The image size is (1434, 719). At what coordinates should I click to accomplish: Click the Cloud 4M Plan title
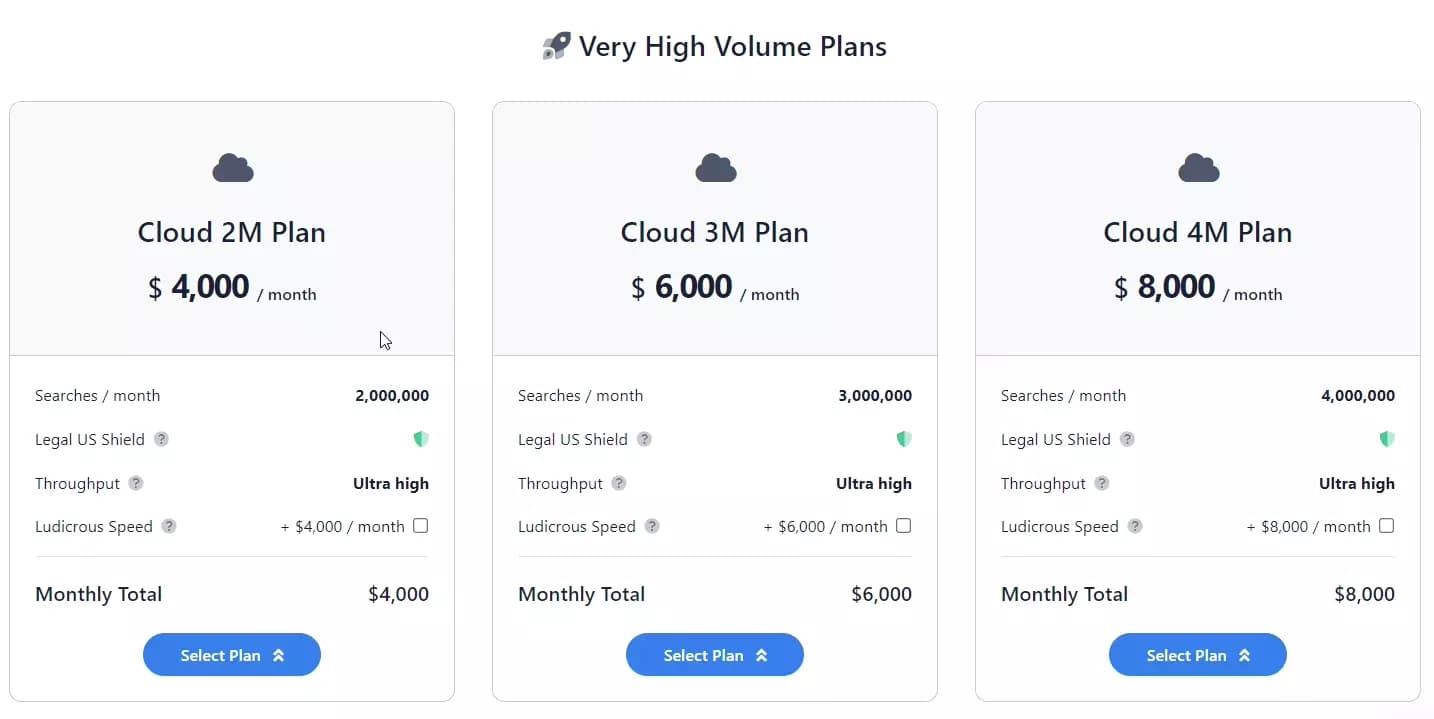1198,232
